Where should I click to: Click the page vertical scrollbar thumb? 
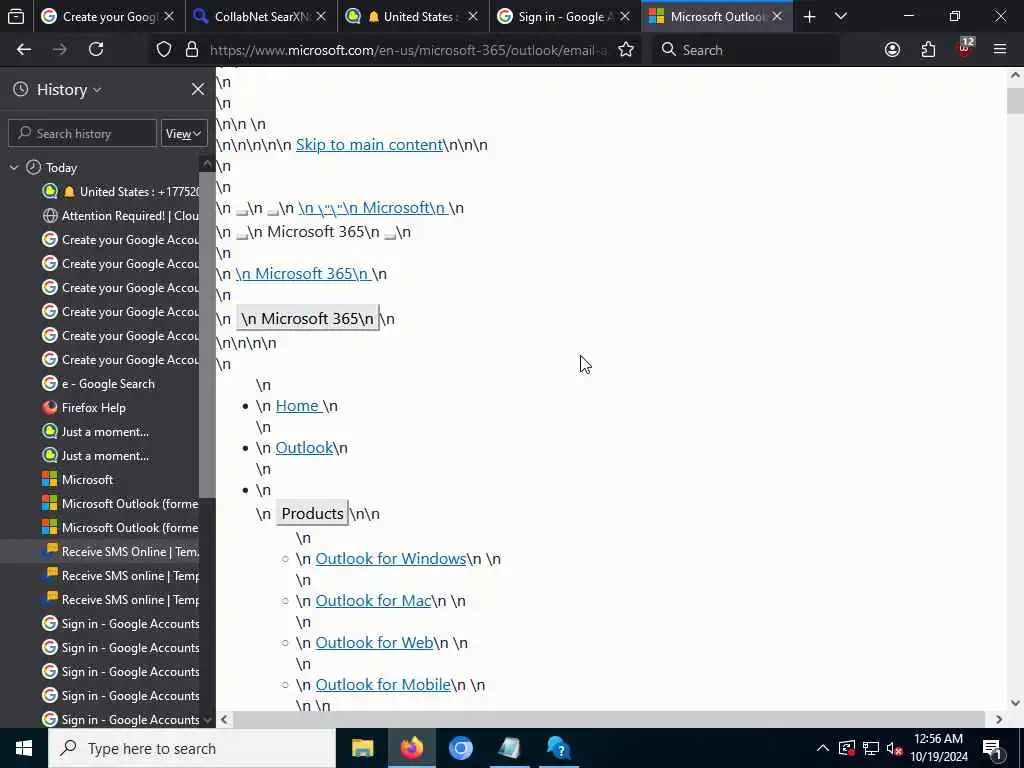point(1015,101)
